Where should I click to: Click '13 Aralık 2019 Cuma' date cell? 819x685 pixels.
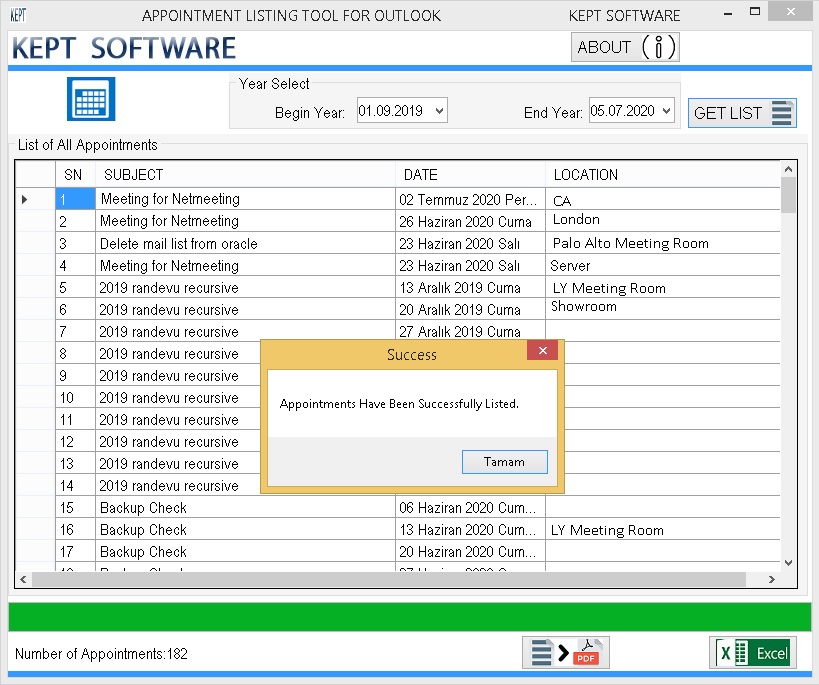(471, 287)
